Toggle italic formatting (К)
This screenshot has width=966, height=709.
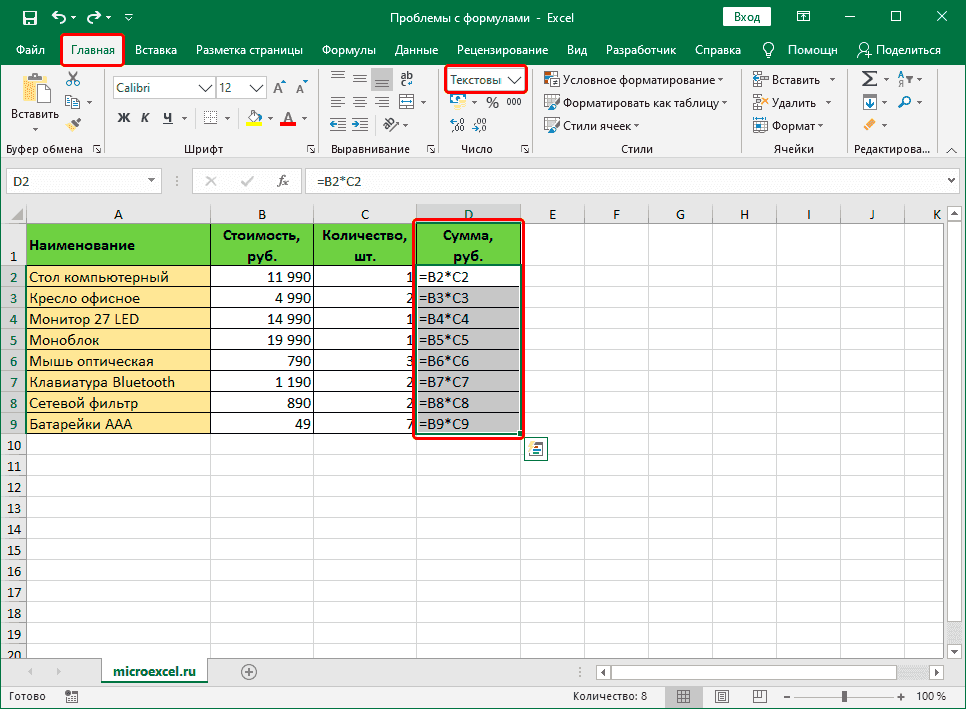click(x=145, y=118)
